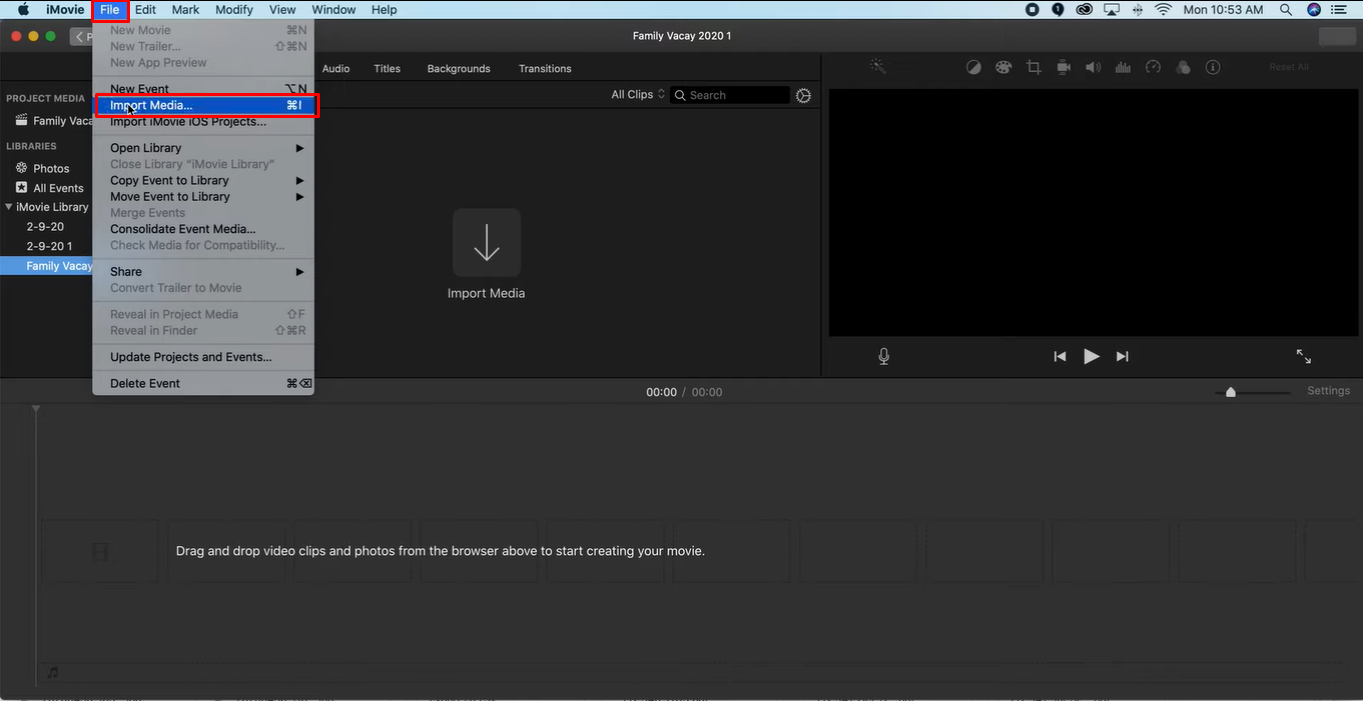Open the browser settings gear menu
The height and width of the screenshot is (701, 1365).
pos(803,95)
